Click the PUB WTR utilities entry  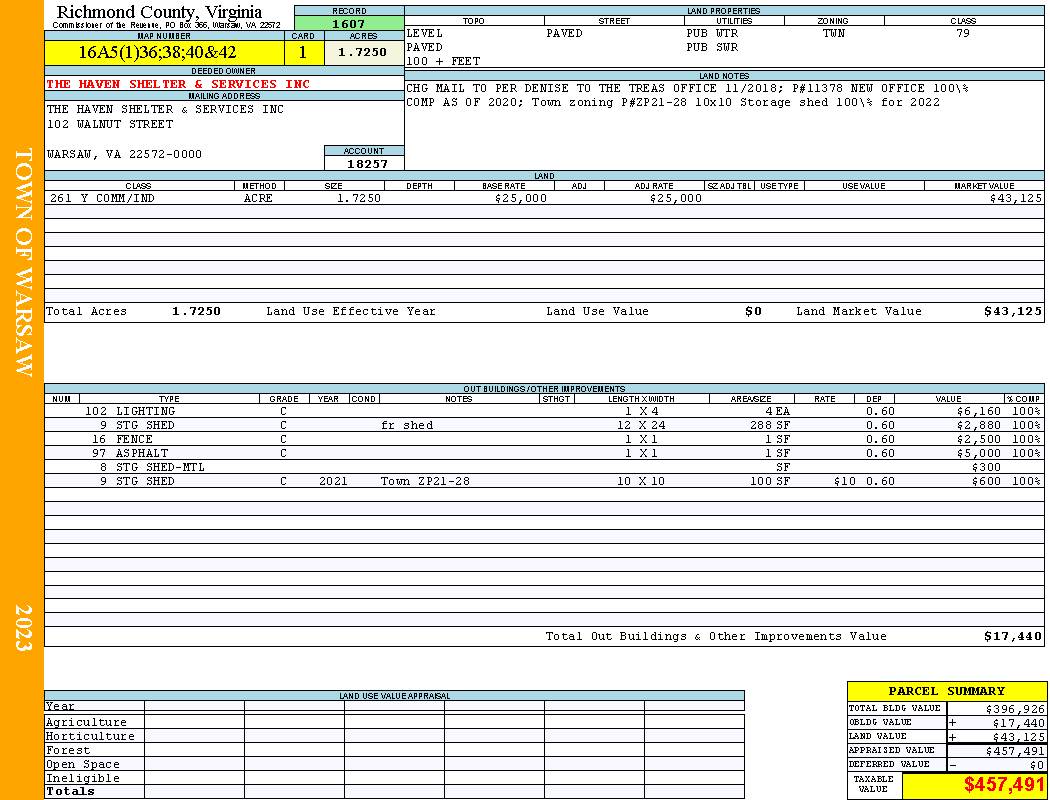[712, 33]
